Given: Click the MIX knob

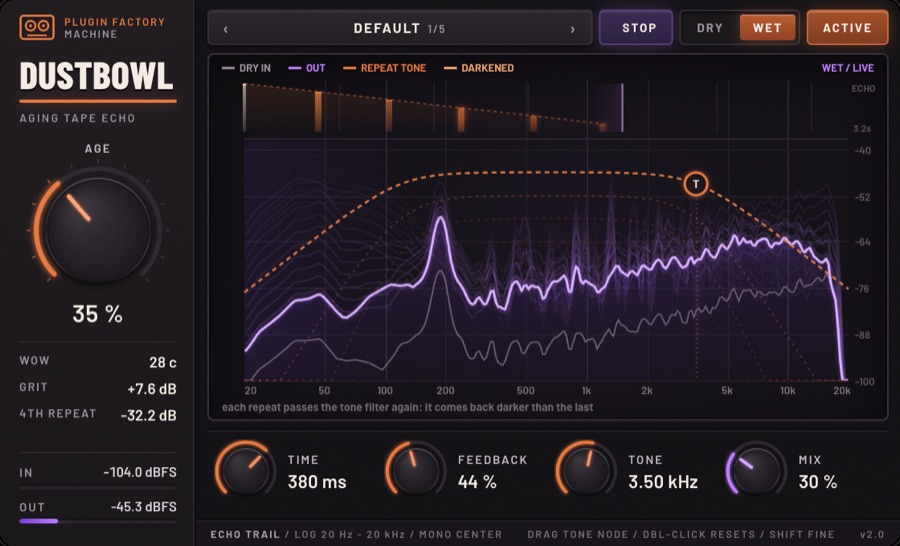Looking at the screenshot, I should [756, 470].
